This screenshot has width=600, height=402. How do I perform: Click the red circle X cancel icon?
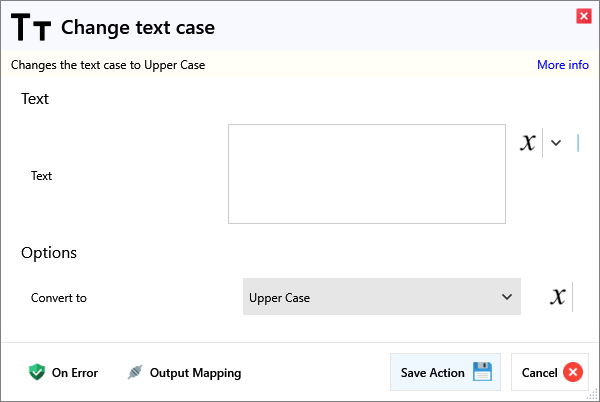click(x=572, y=373)
